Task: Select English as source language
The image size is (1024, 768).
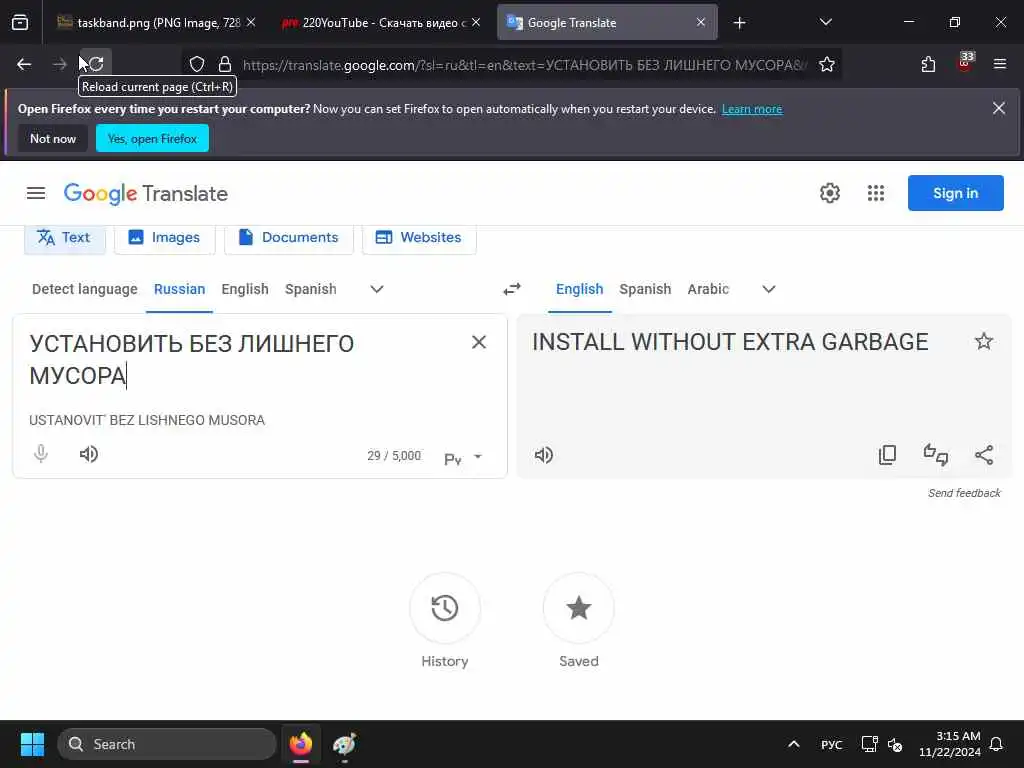Action: [x=245, y=289]
